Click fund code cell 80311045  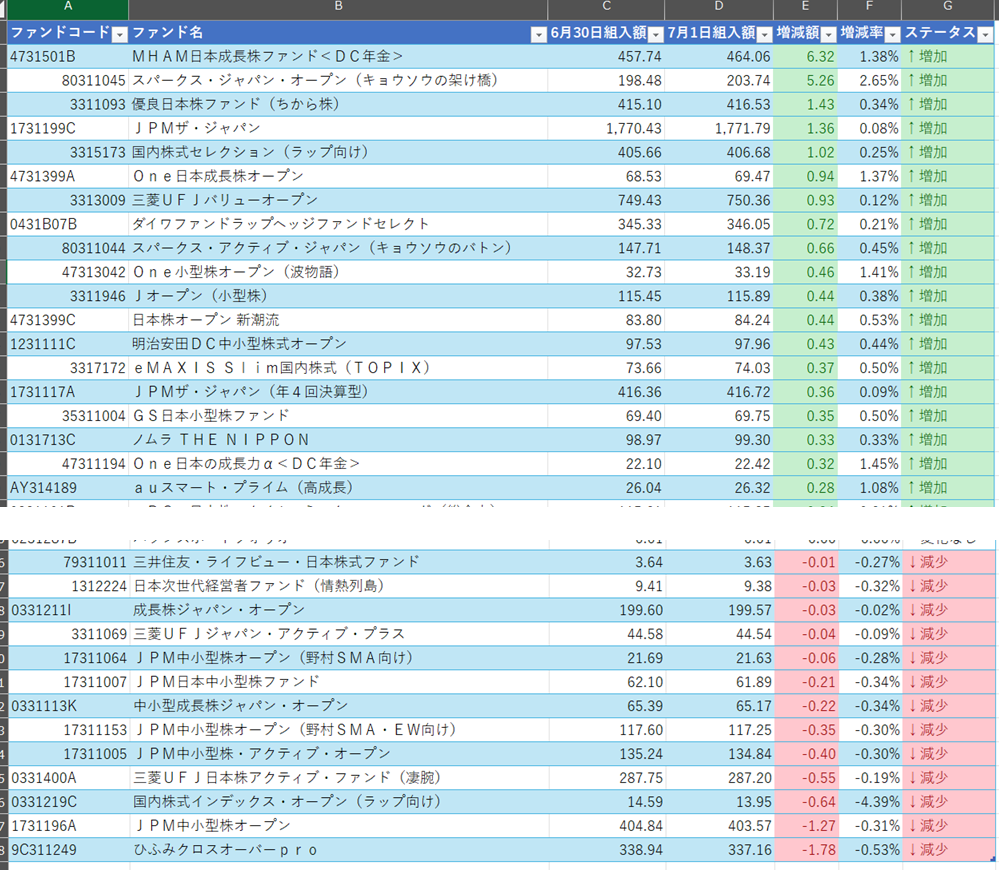click(68, 80)
